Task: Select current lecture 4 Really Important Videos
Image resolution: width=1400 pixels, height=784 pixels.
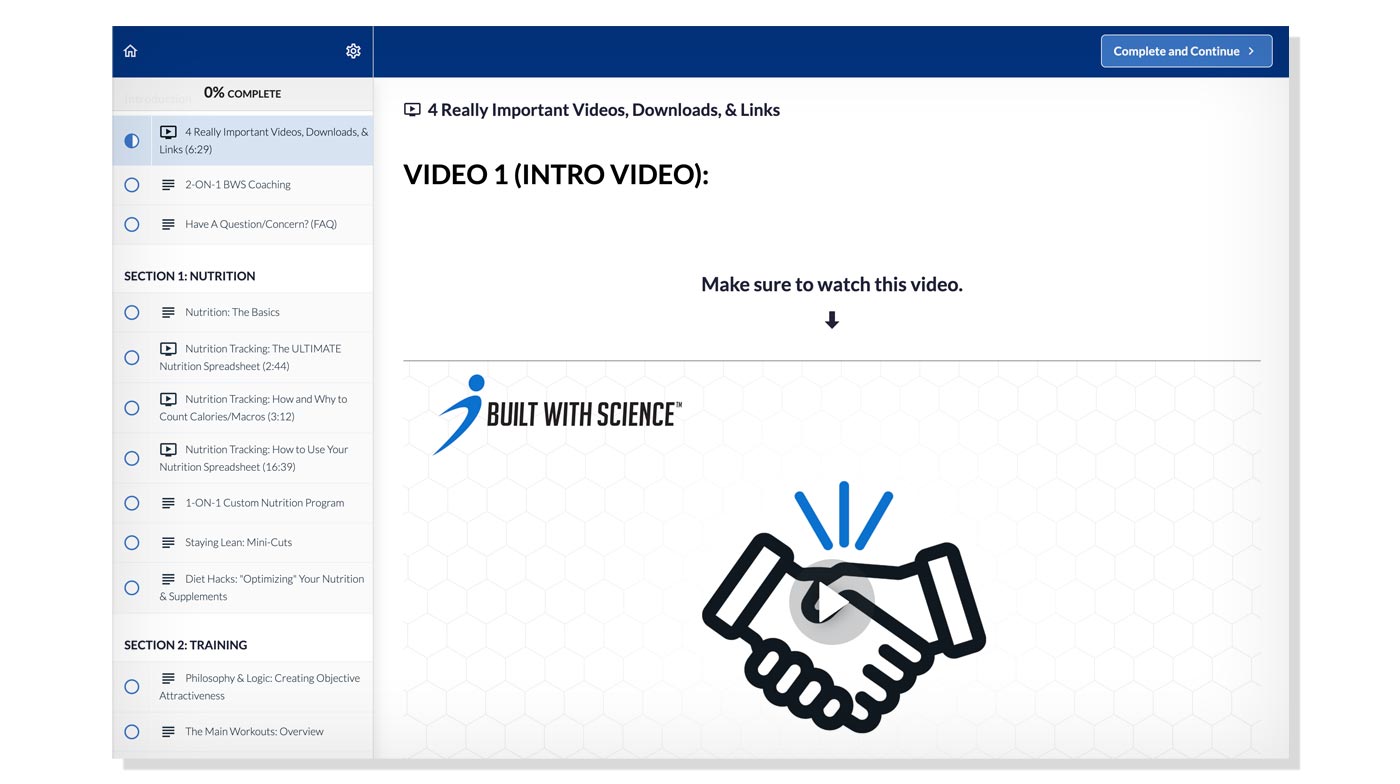Action: click(243, 141)
